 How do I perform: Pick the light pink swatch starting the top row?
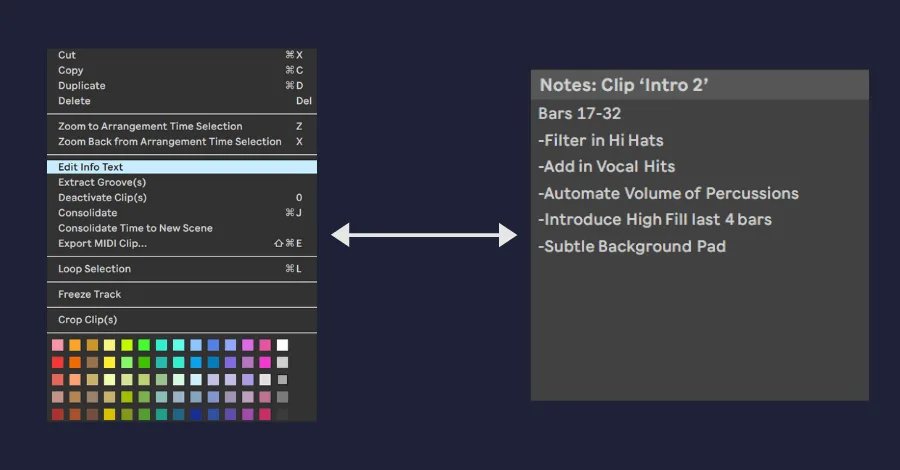click(58, 345)
